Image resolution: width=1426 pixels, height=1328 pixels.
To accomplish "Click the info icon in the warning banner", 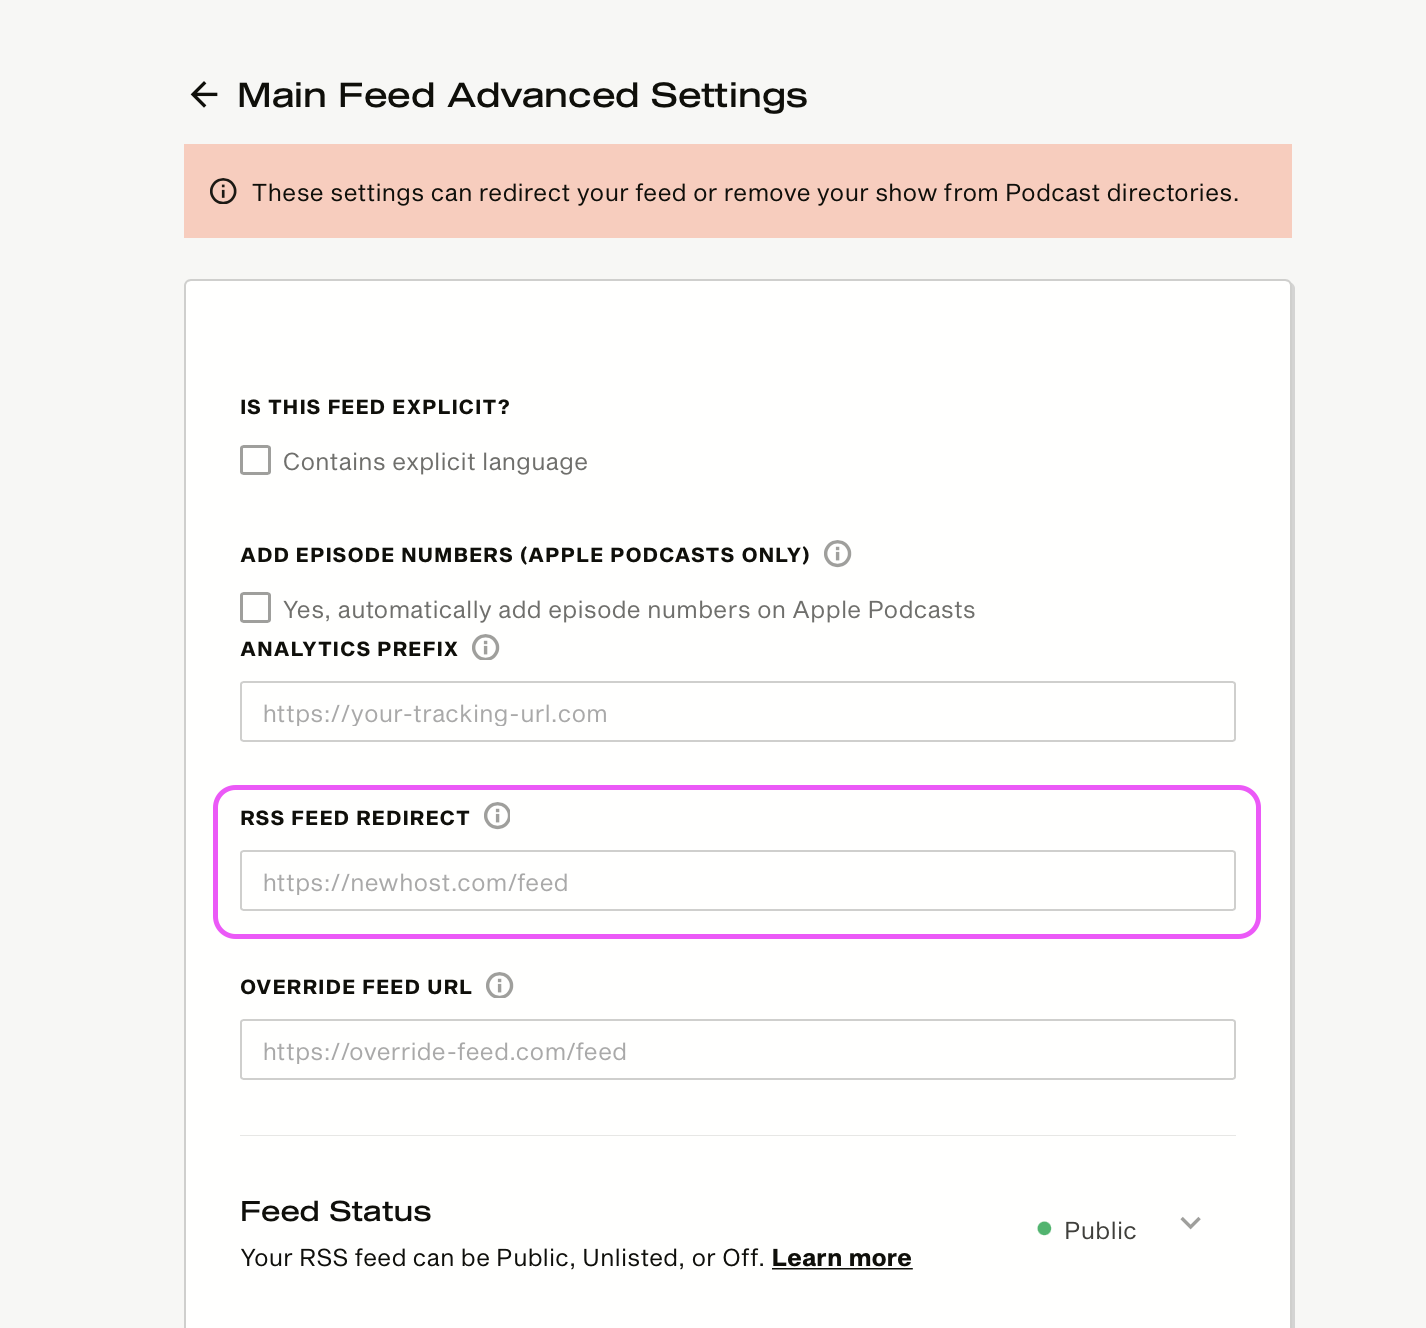I will (x=223, y=191).
